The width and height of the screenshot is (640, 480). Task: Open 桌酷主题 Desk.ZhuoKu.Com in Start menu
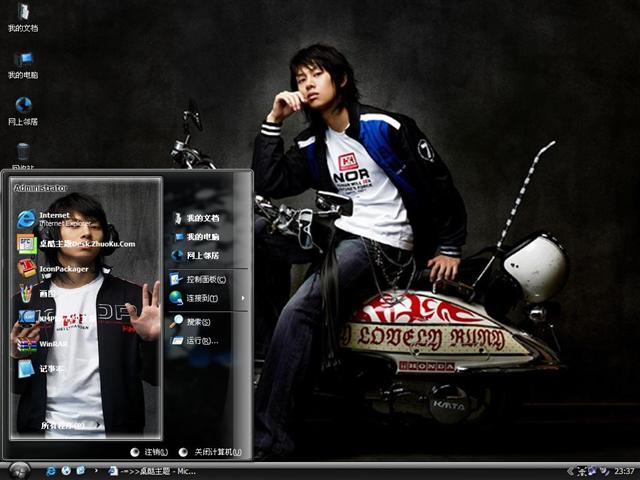pyautogui.click(x=76, y=244)
